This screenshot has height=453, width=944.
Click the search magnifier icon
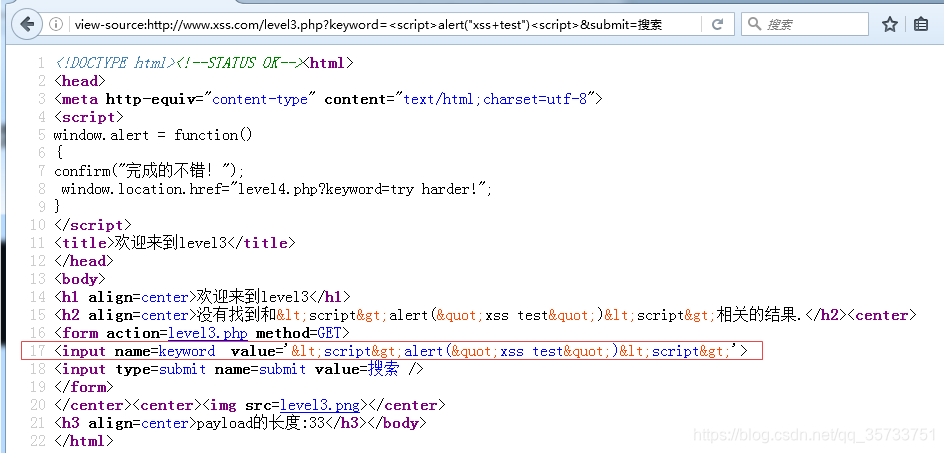click(x=754, y=24)
